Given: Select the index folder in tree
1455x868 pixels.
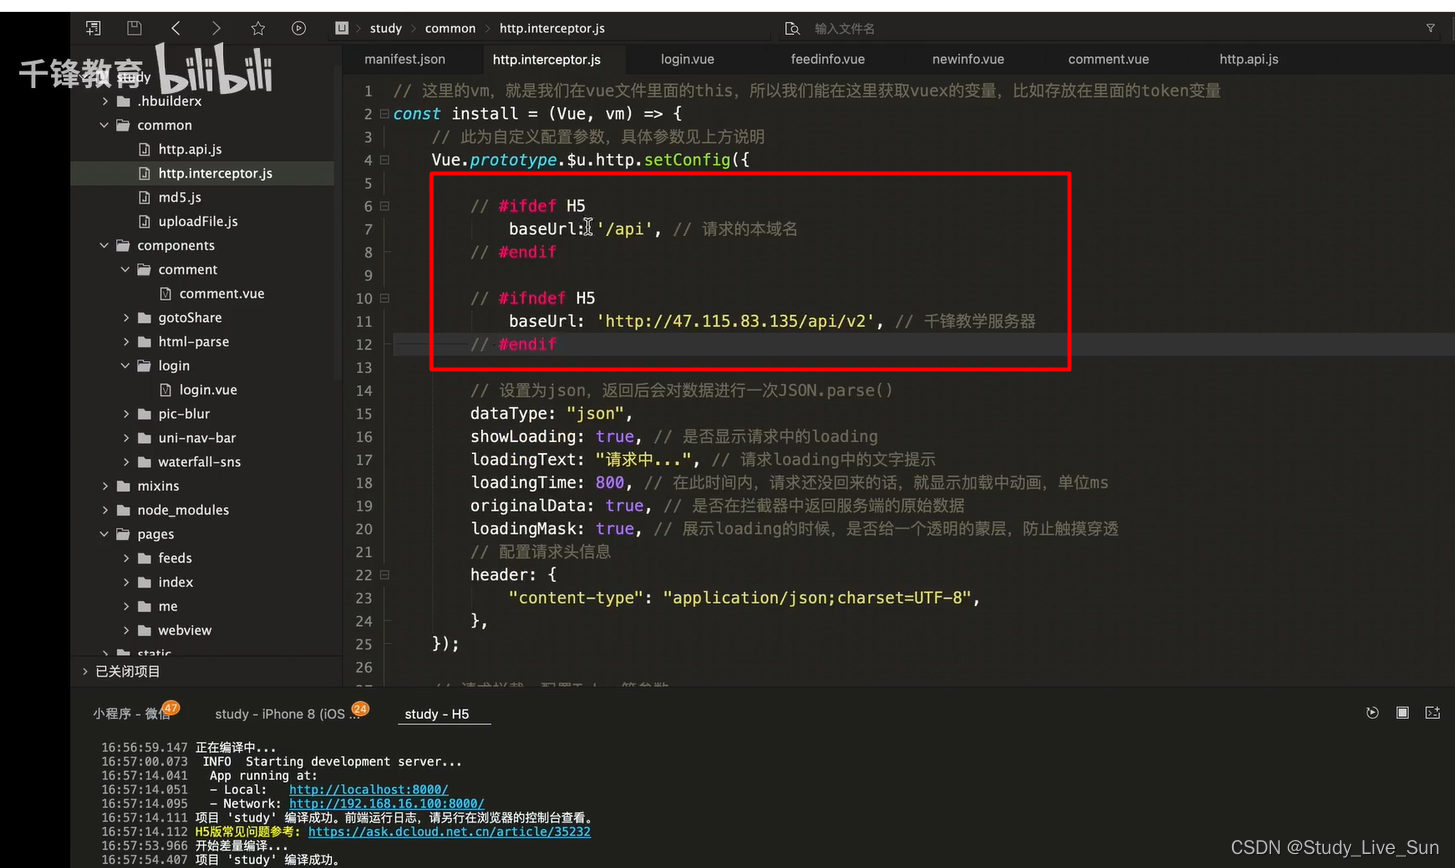Looking at the screenshot, I should (x=176, y=582).
